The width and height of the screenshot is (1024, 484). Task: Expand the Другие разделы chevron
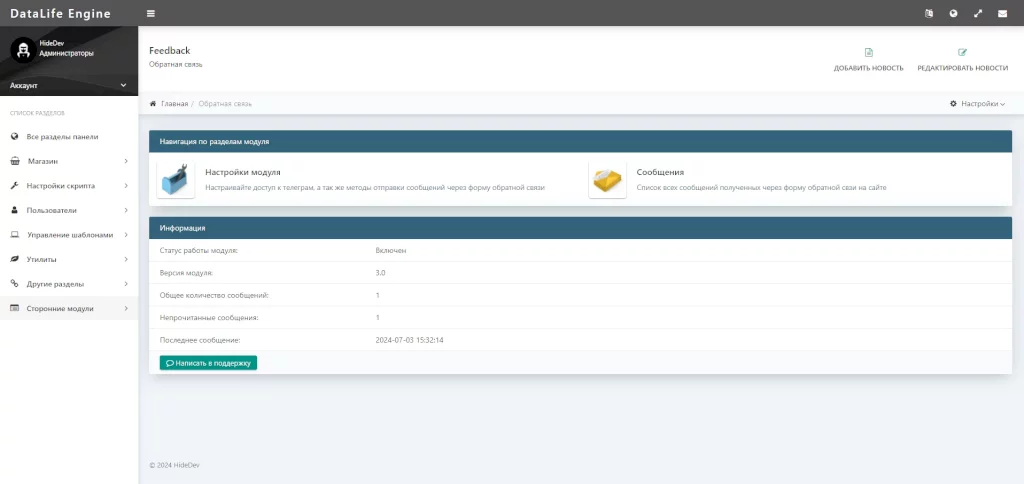[126, 284]
